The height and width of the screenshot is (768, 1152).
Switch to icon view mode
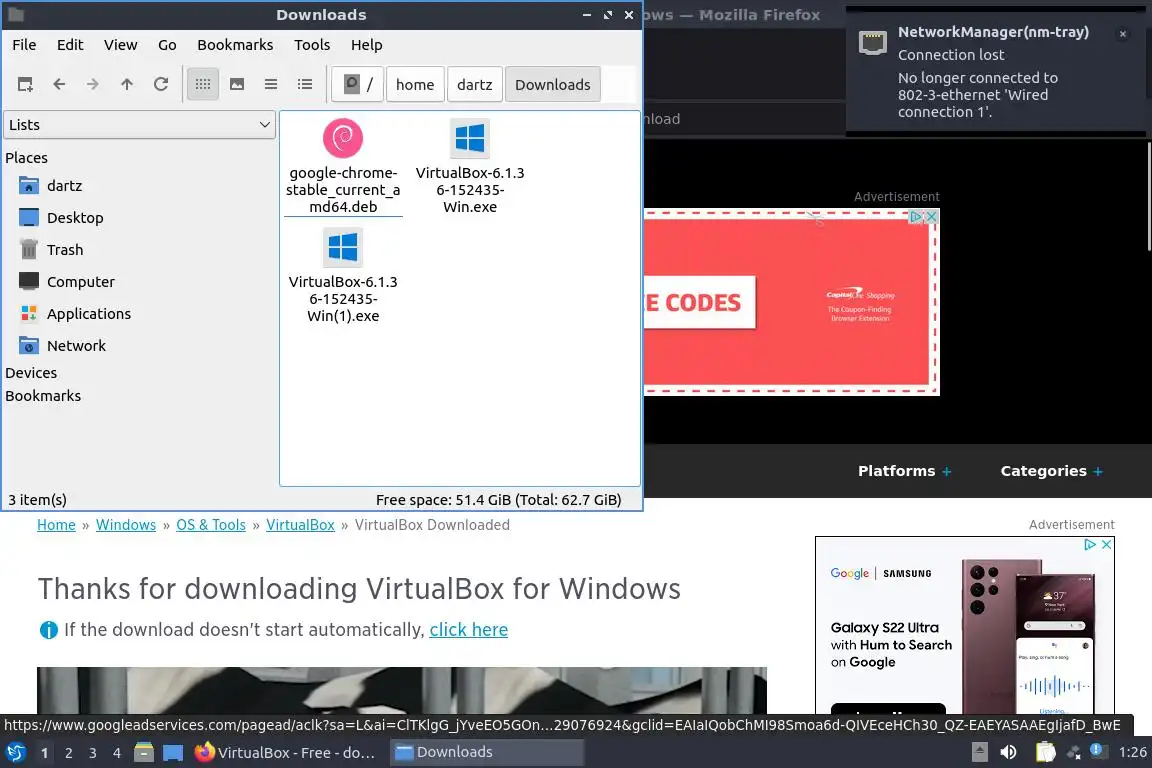pos(203,85)
